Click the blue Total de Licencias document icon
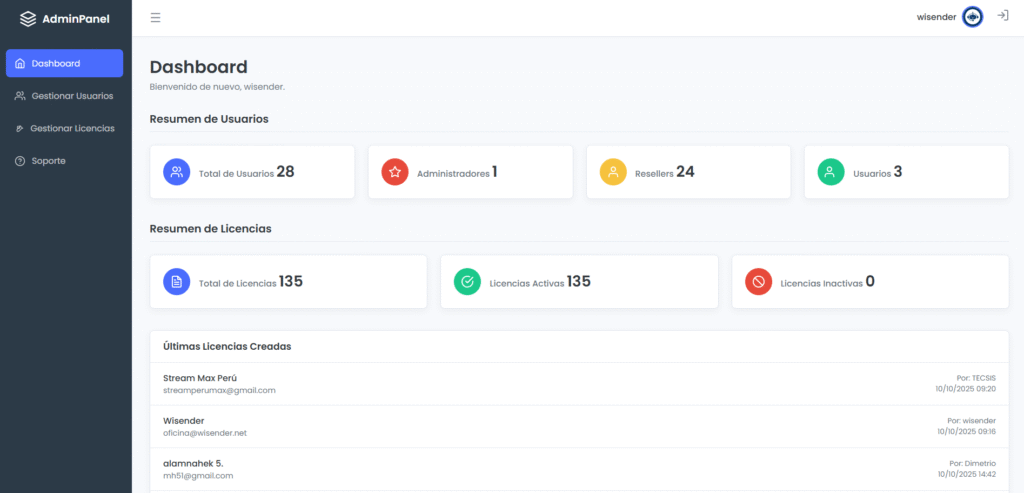The height and width of the screenshot is (493, 1024). 176,281
